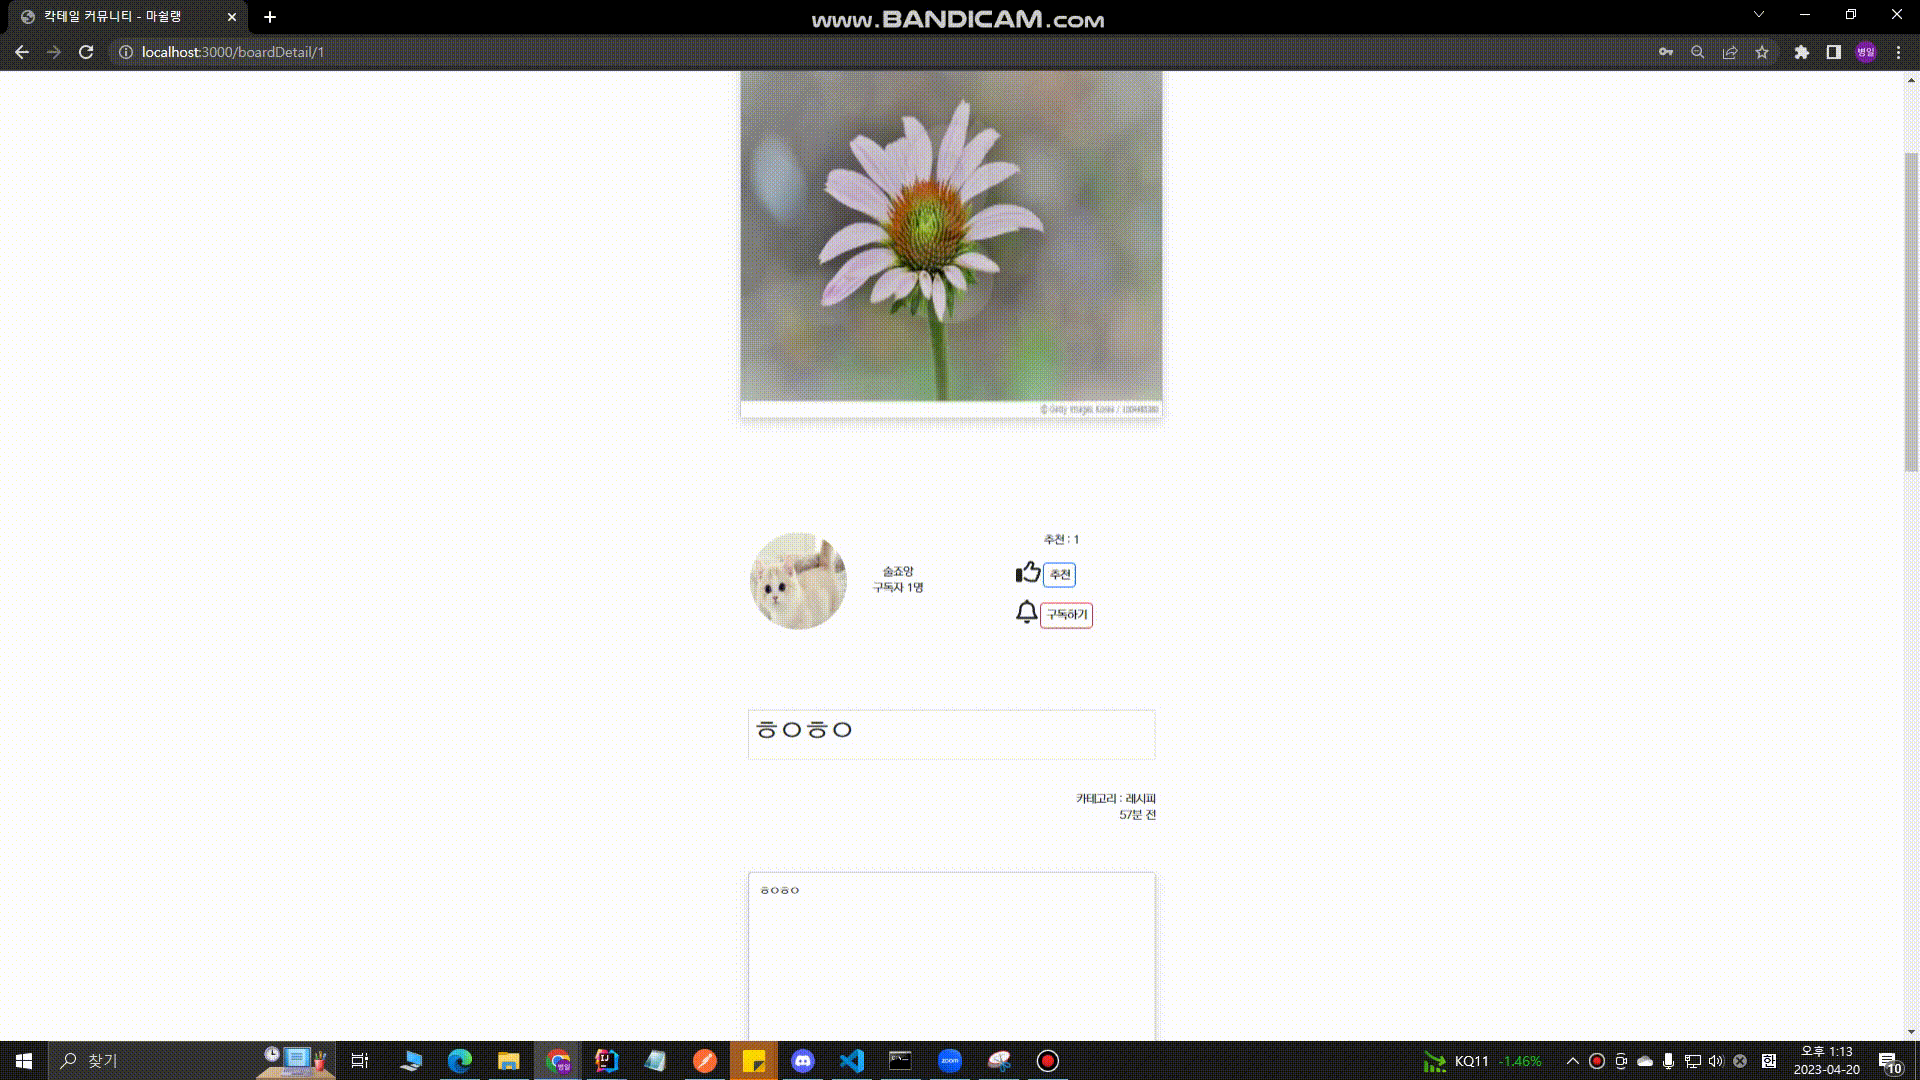Open the notification center

pyautogui.click(x=1889, y=1061)
